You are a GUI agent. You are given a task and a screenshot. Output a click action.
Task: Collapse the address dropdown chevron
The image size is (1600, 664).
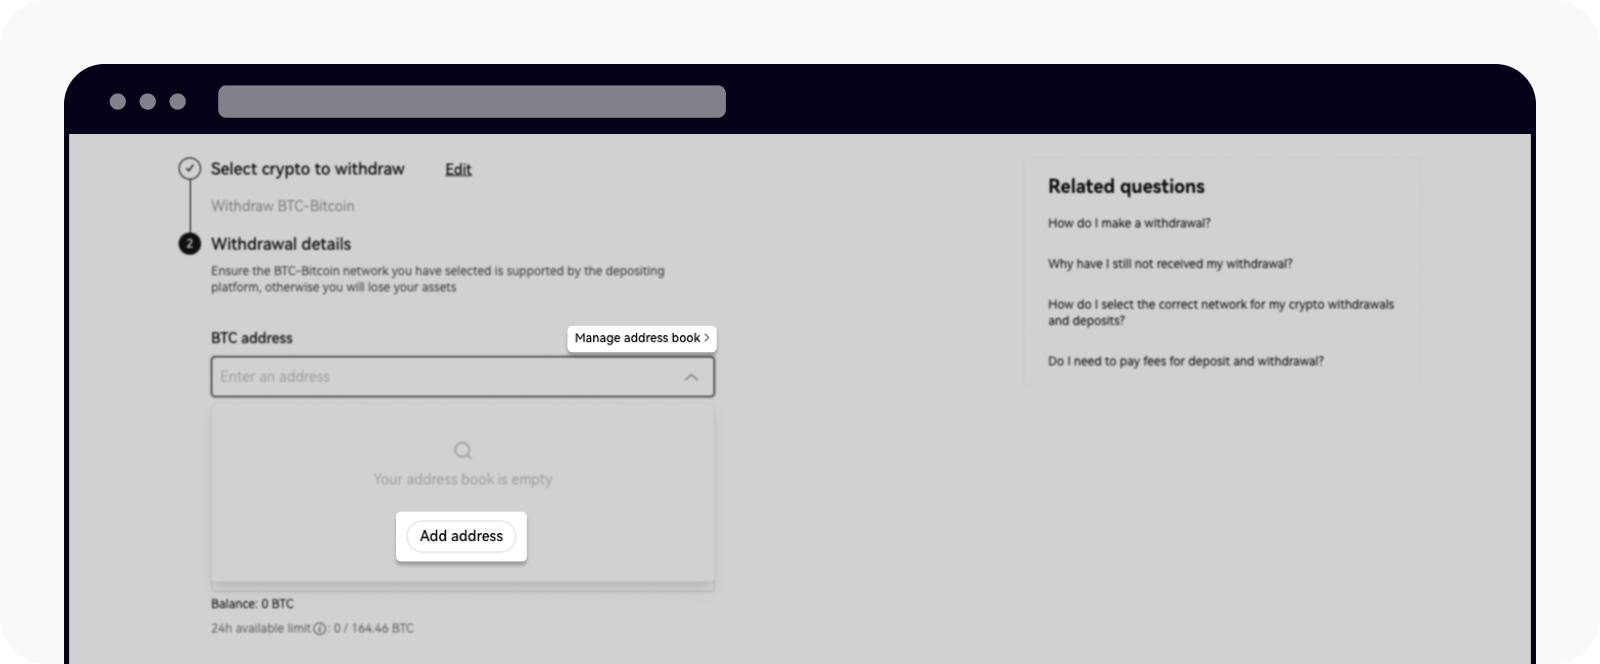tap(691, 377)
